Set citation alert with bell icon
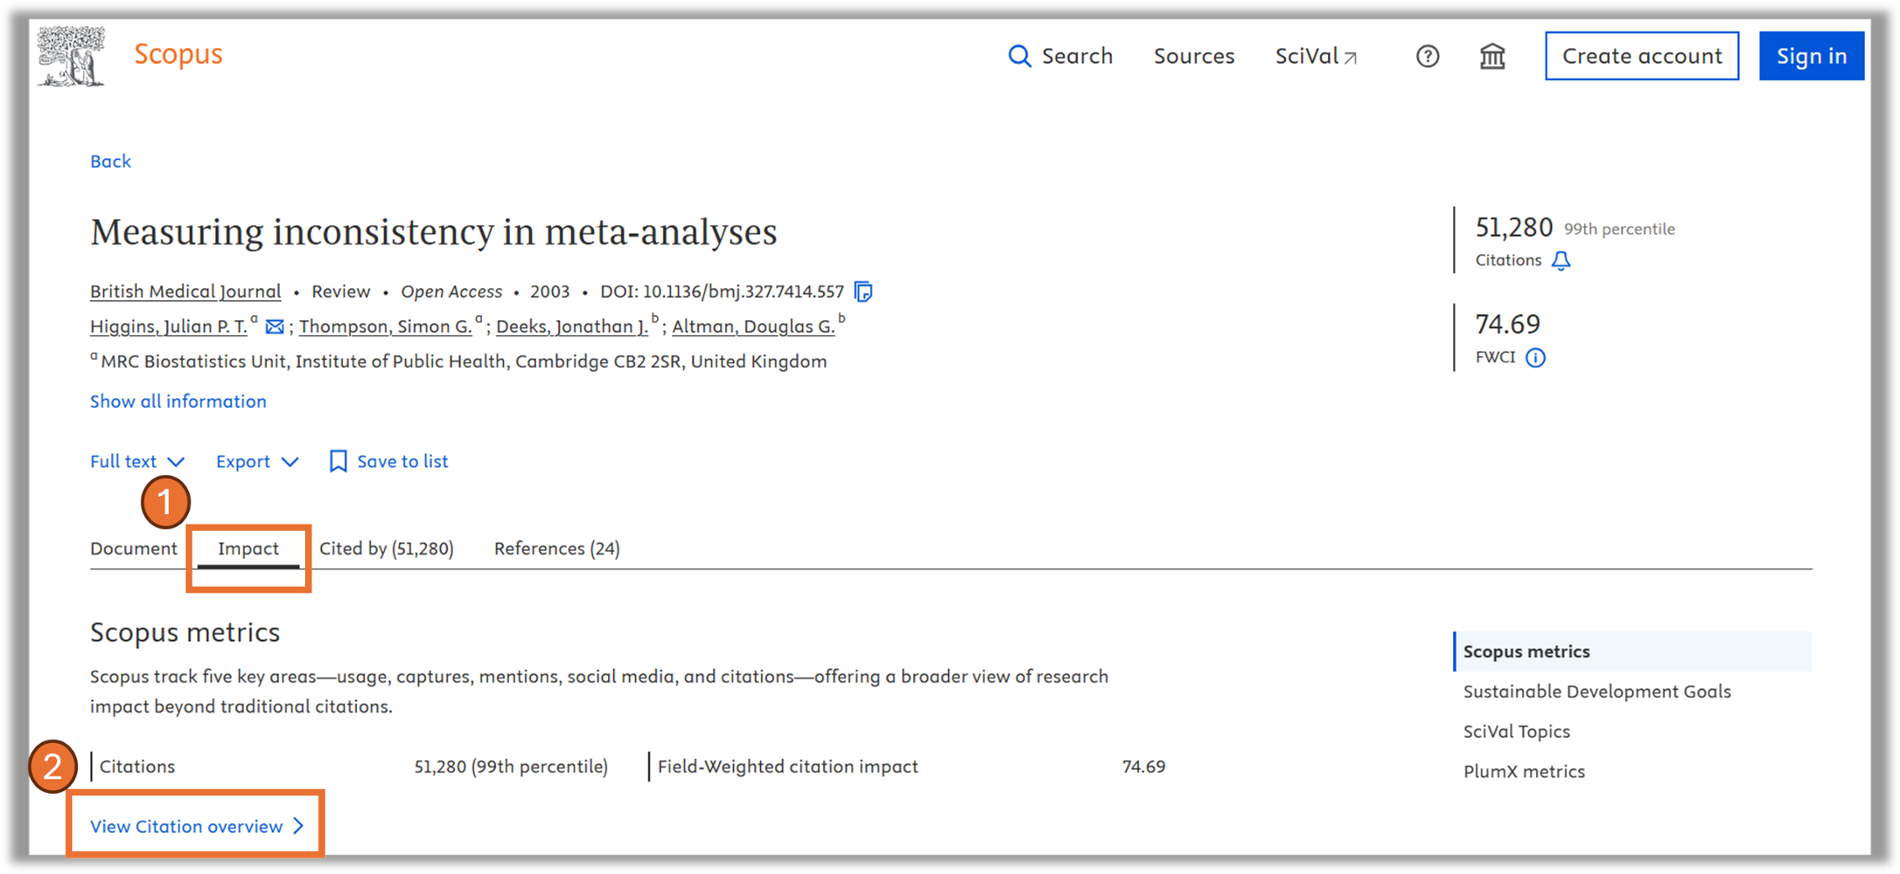Screen dimensions: 1900x874 pyautogui.click(x=1560, y=261)
